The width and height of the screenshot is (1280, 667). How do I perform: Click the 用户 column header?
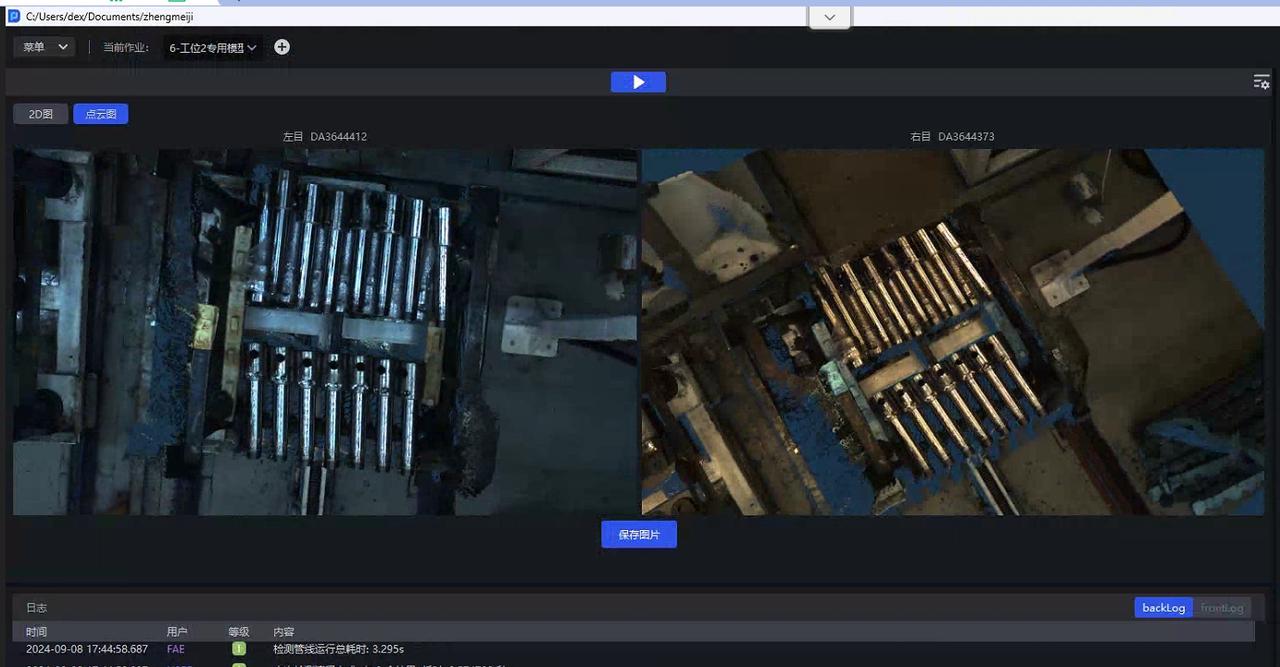(177, 632)
